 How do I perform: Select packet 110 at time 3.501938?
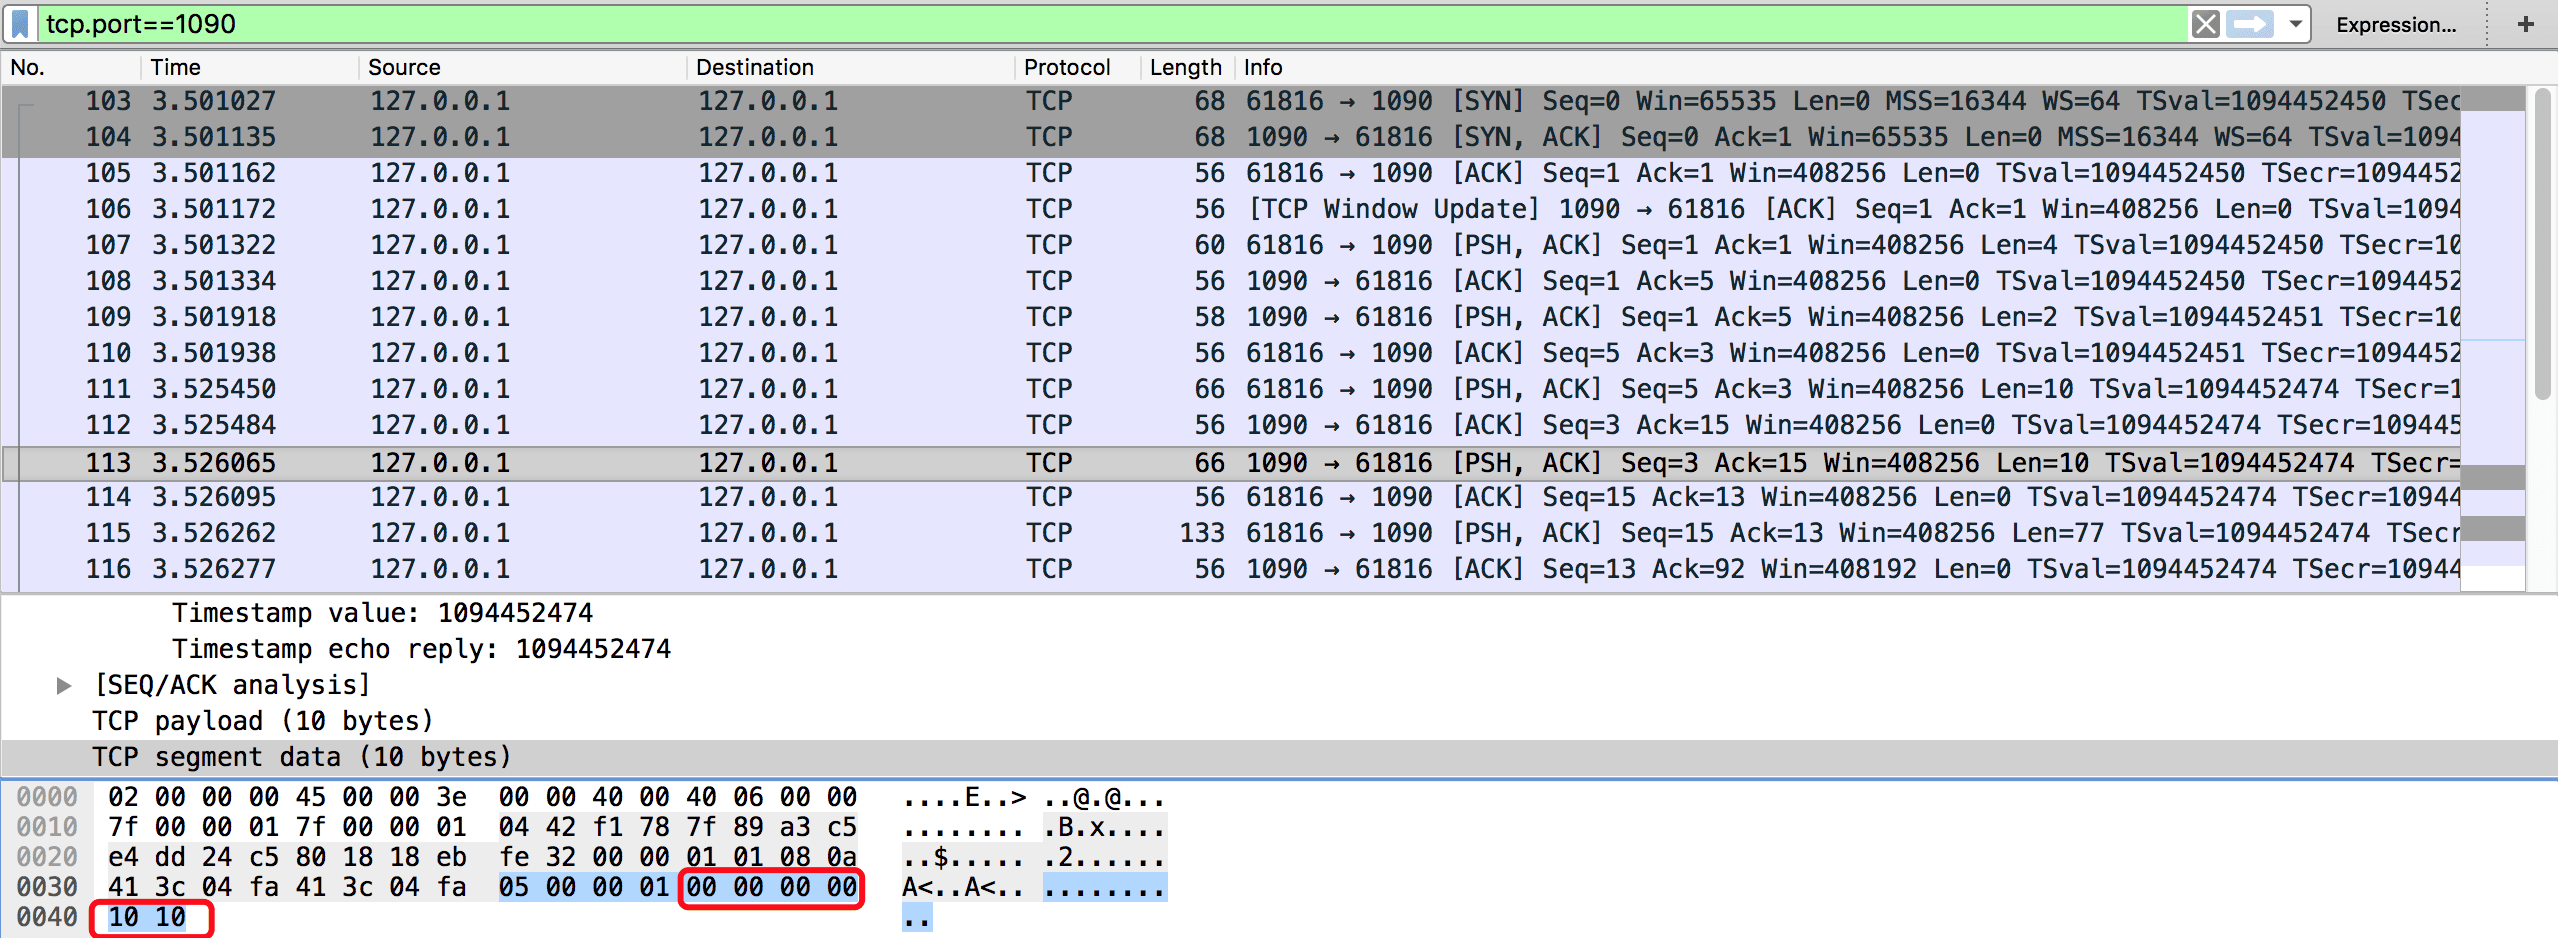tap(1230, 353)
